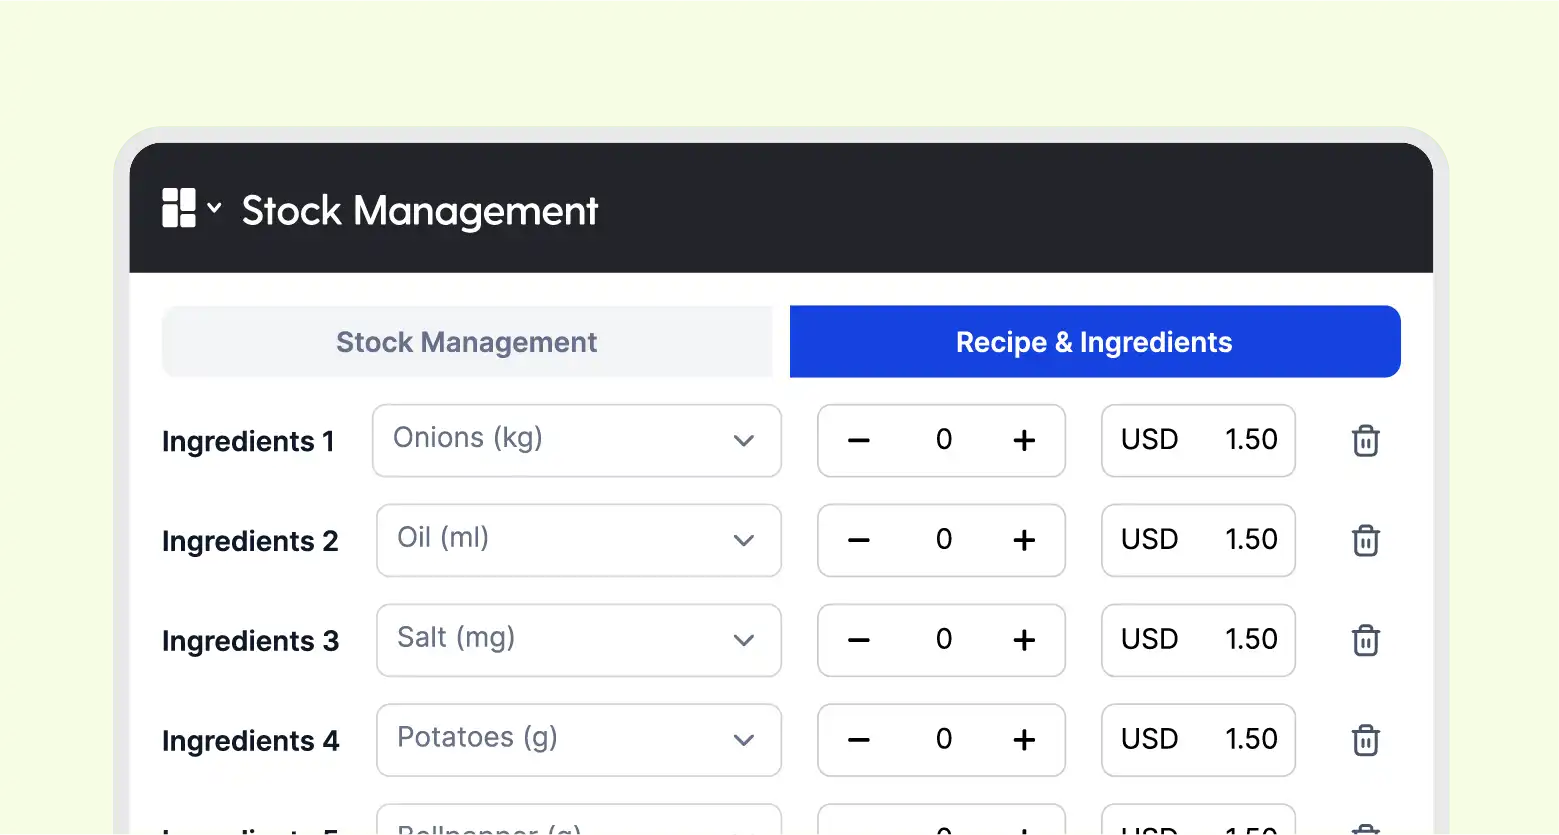Image resolution: width=1559 pixels, height=835 pixels.
Task: Decrease the Onions quantity with minus
Action: click(x=859, y=441)
